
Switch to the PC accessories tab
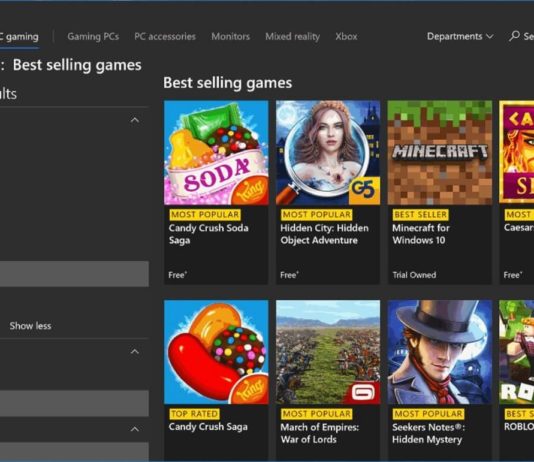165,36
